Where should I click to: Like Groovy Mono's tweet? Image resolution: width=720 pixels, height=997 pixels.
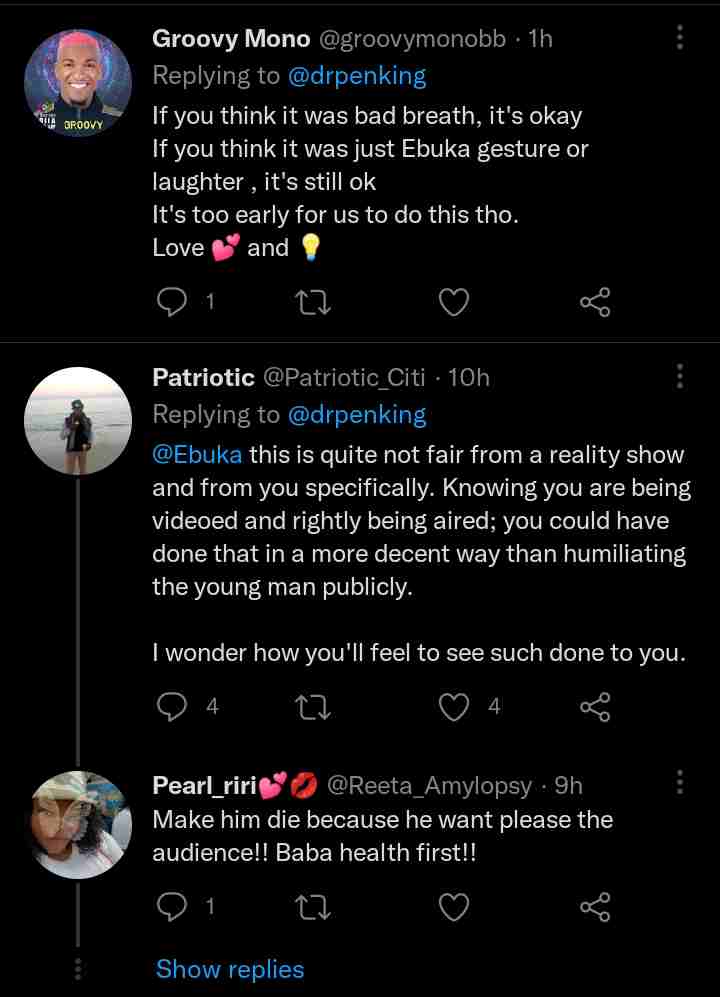(x=455, y=301)
